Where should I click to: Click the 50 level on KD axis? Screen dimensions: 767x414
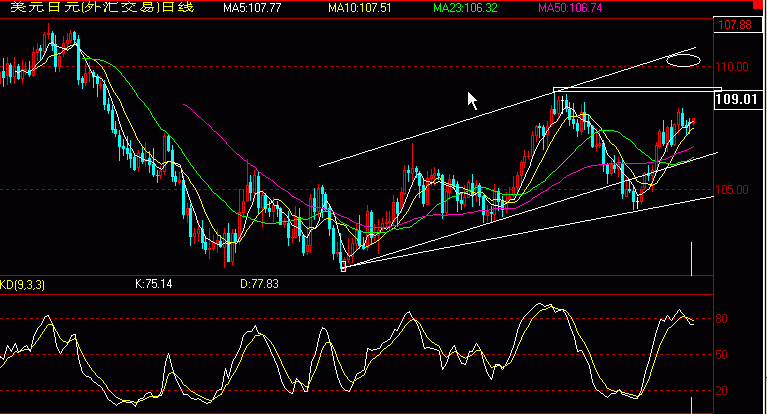[722, 355]
